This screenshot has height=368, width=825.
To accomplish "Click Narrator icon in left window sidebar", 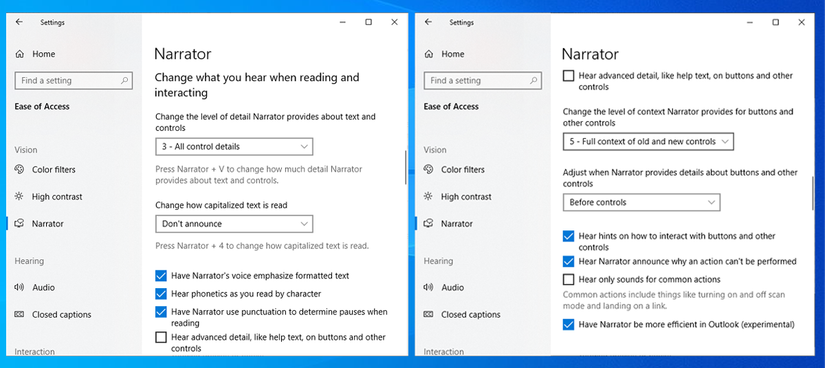I will coord(19,223).
